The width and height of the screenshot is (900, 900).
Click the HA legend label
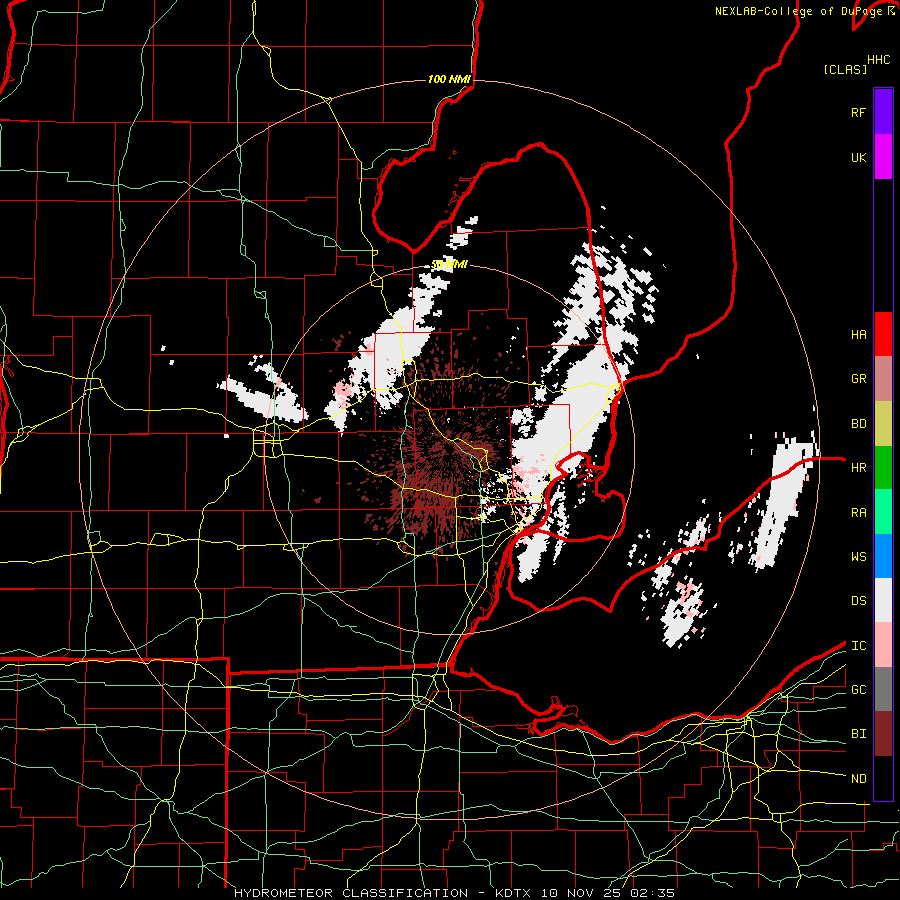coord(858,335)
